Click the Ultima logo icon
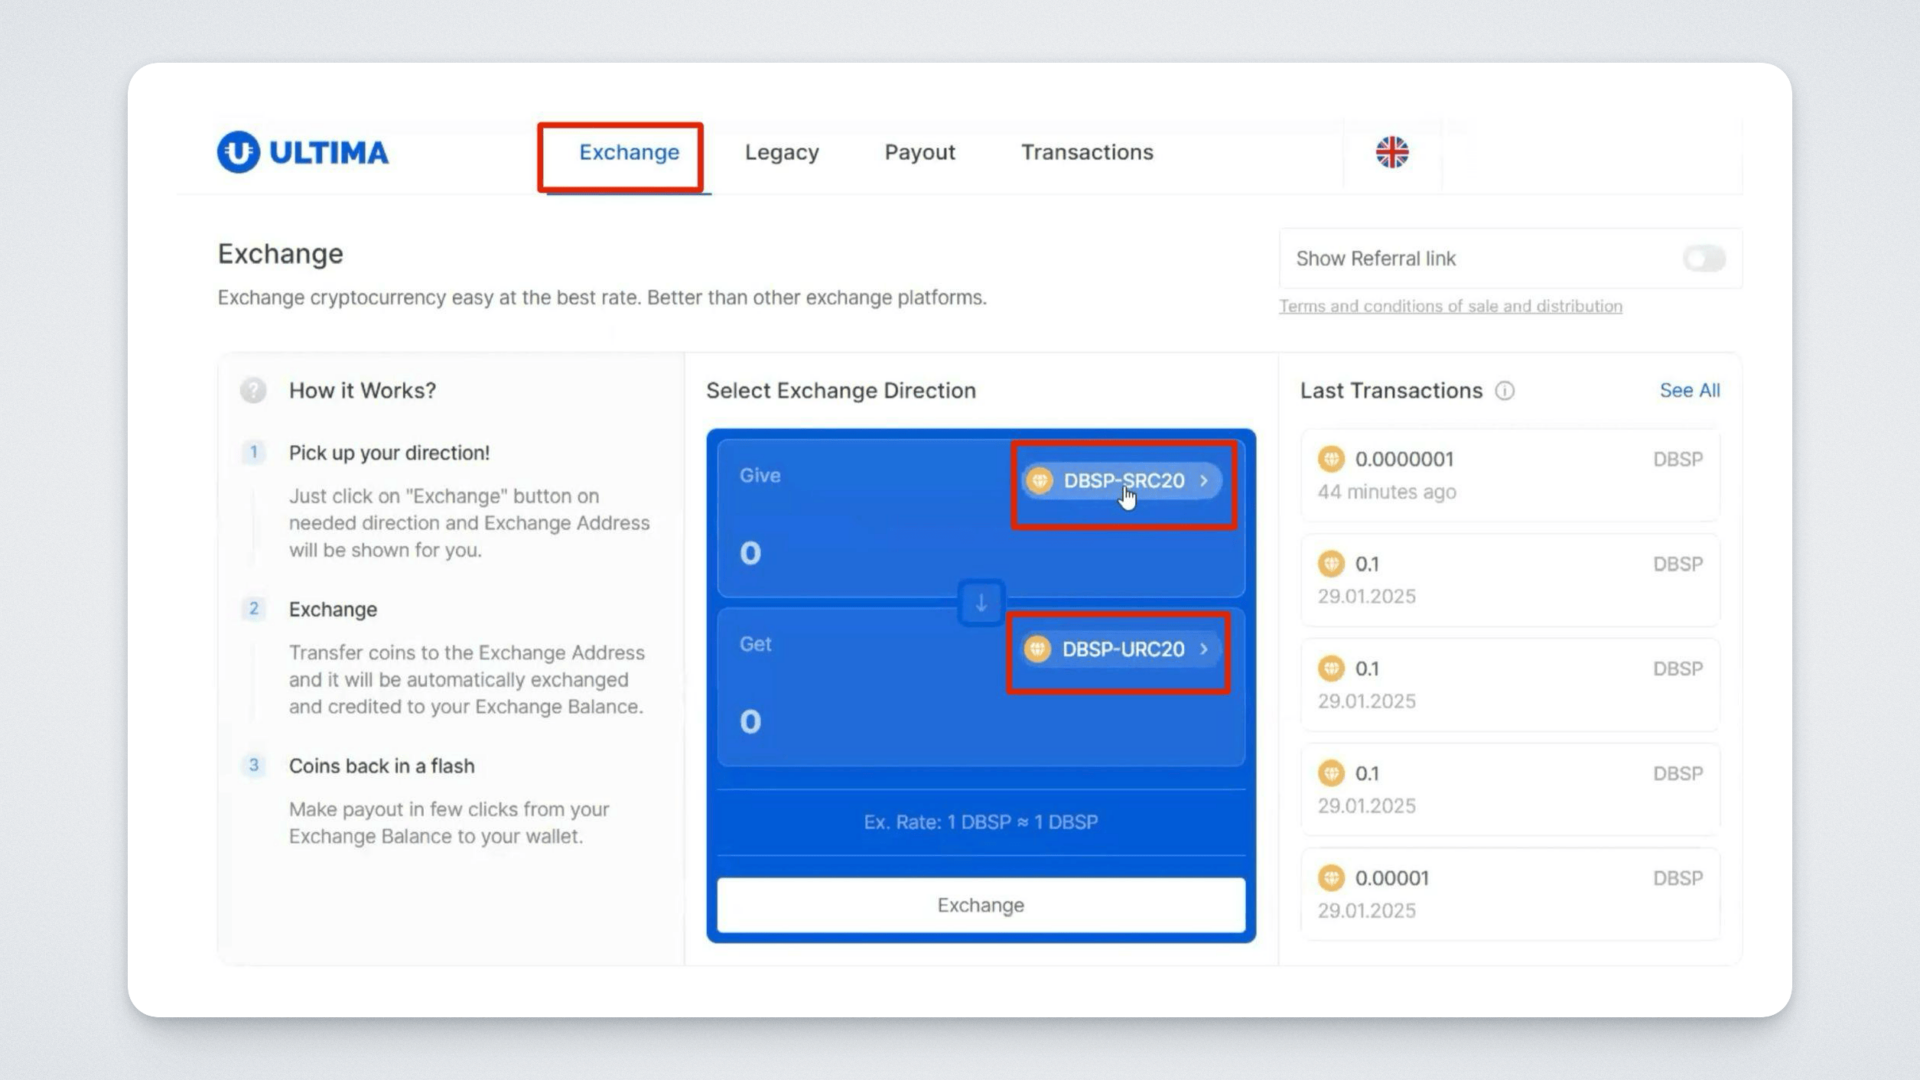The image size is (1920, 1080). point(238,152)
